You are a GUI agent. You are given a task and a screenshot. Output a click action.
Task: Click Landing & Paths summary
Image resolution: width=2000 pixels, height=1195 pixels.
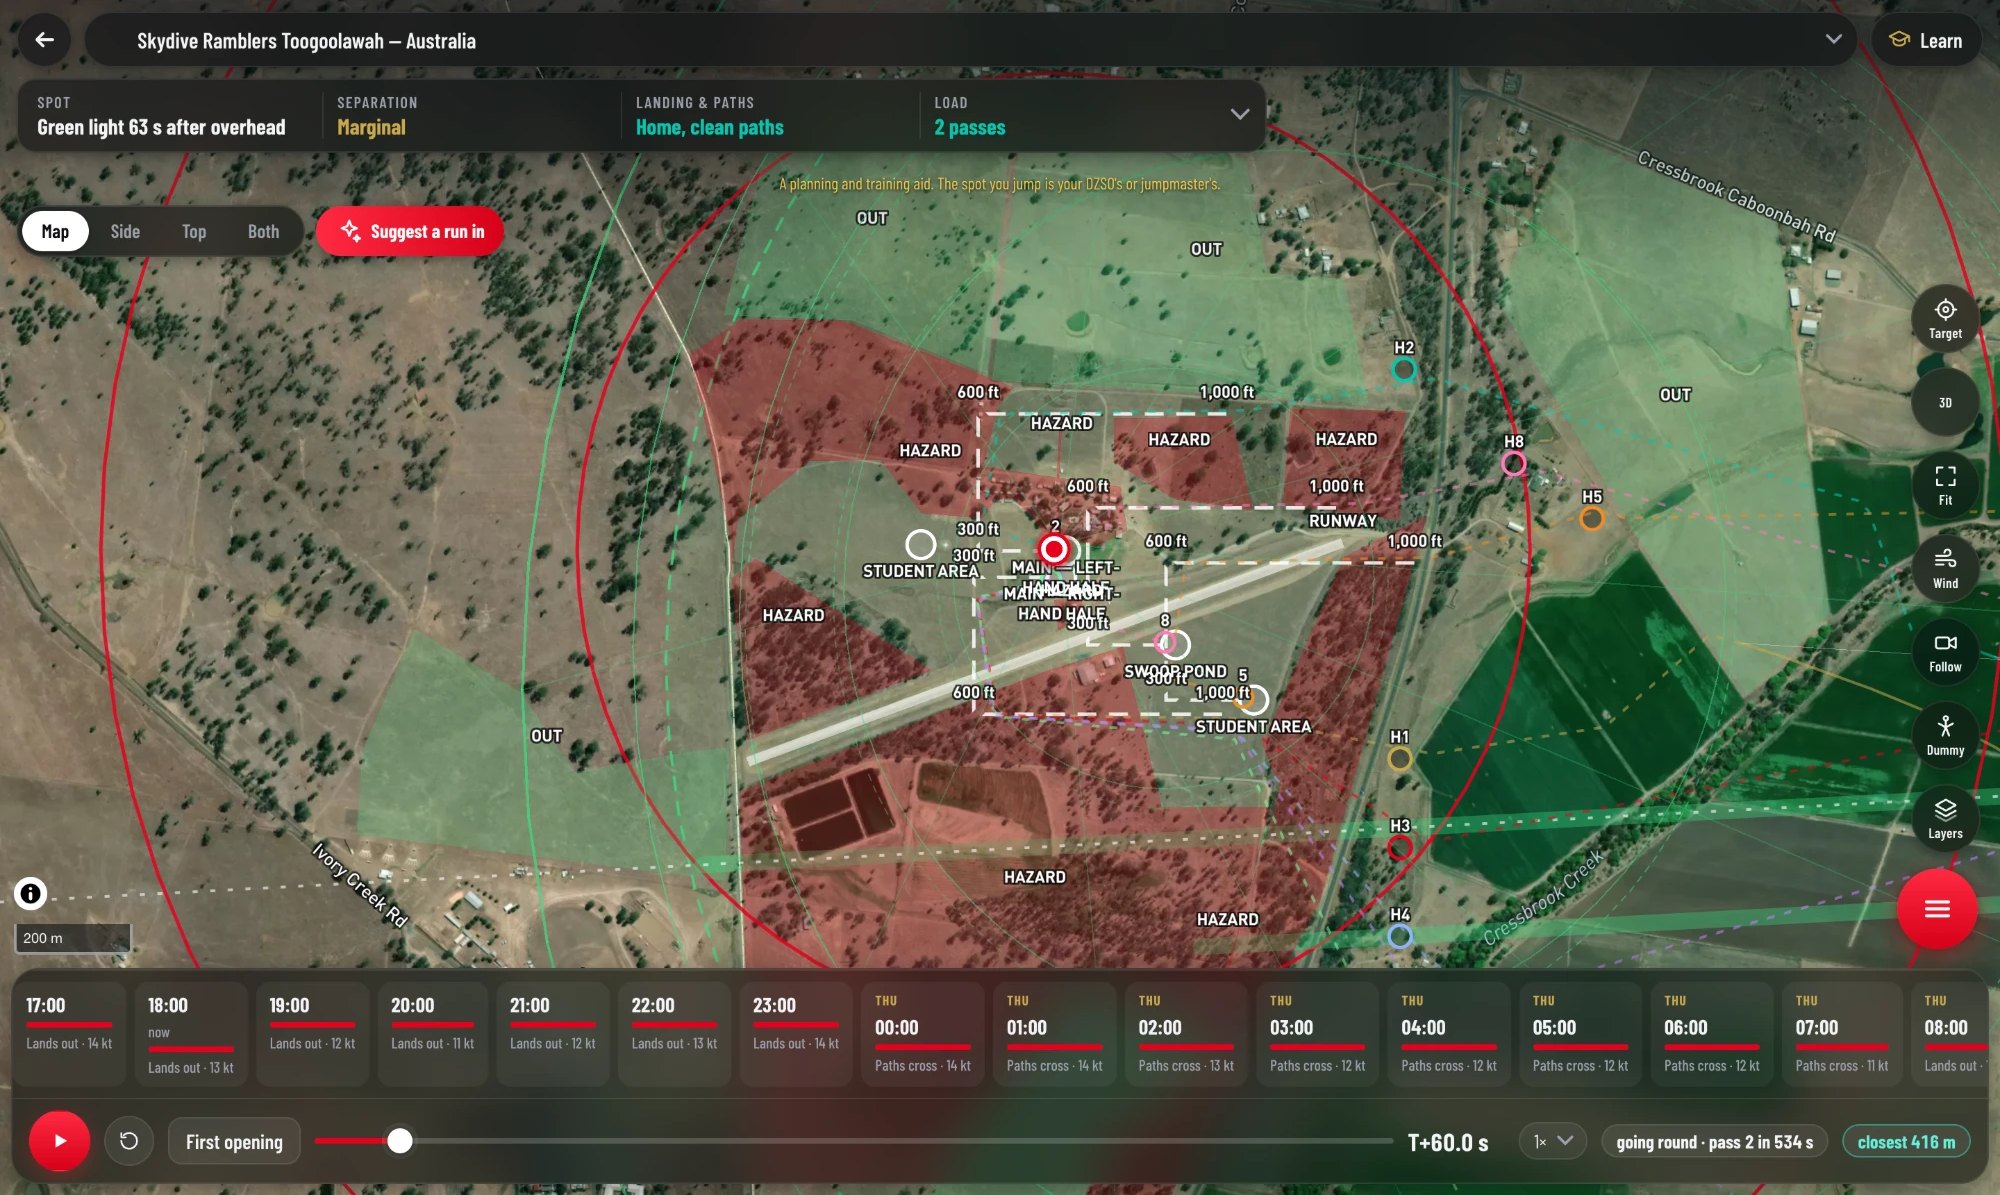(710, 116)
